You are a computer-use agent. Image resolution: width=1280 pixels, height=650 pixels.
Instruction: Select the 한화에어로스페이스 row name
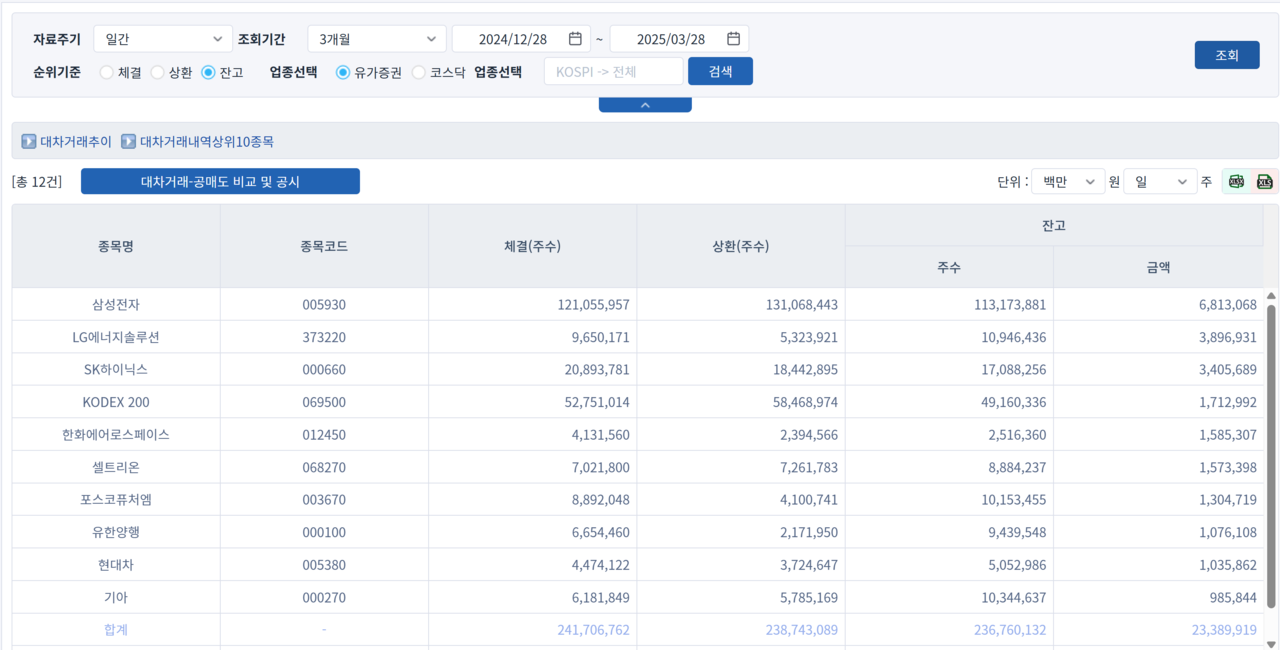pos(116,435)
